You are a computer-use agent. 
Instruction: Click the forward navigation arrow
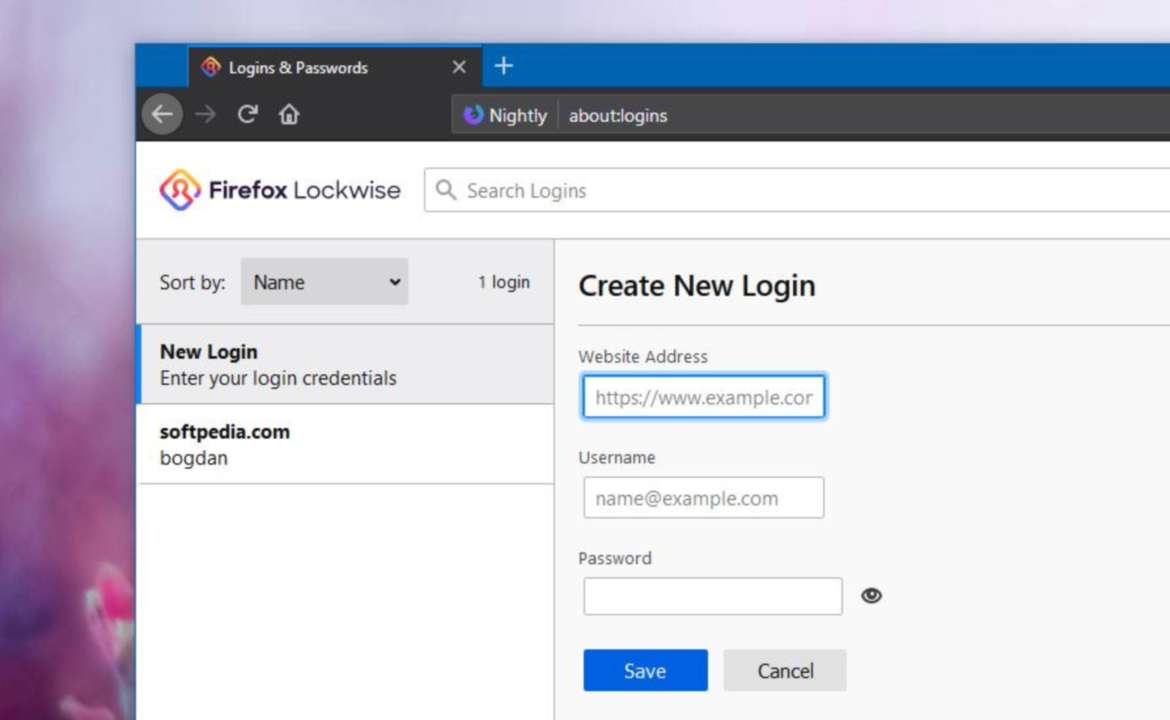pyautogui.click(x=205, y=115)
